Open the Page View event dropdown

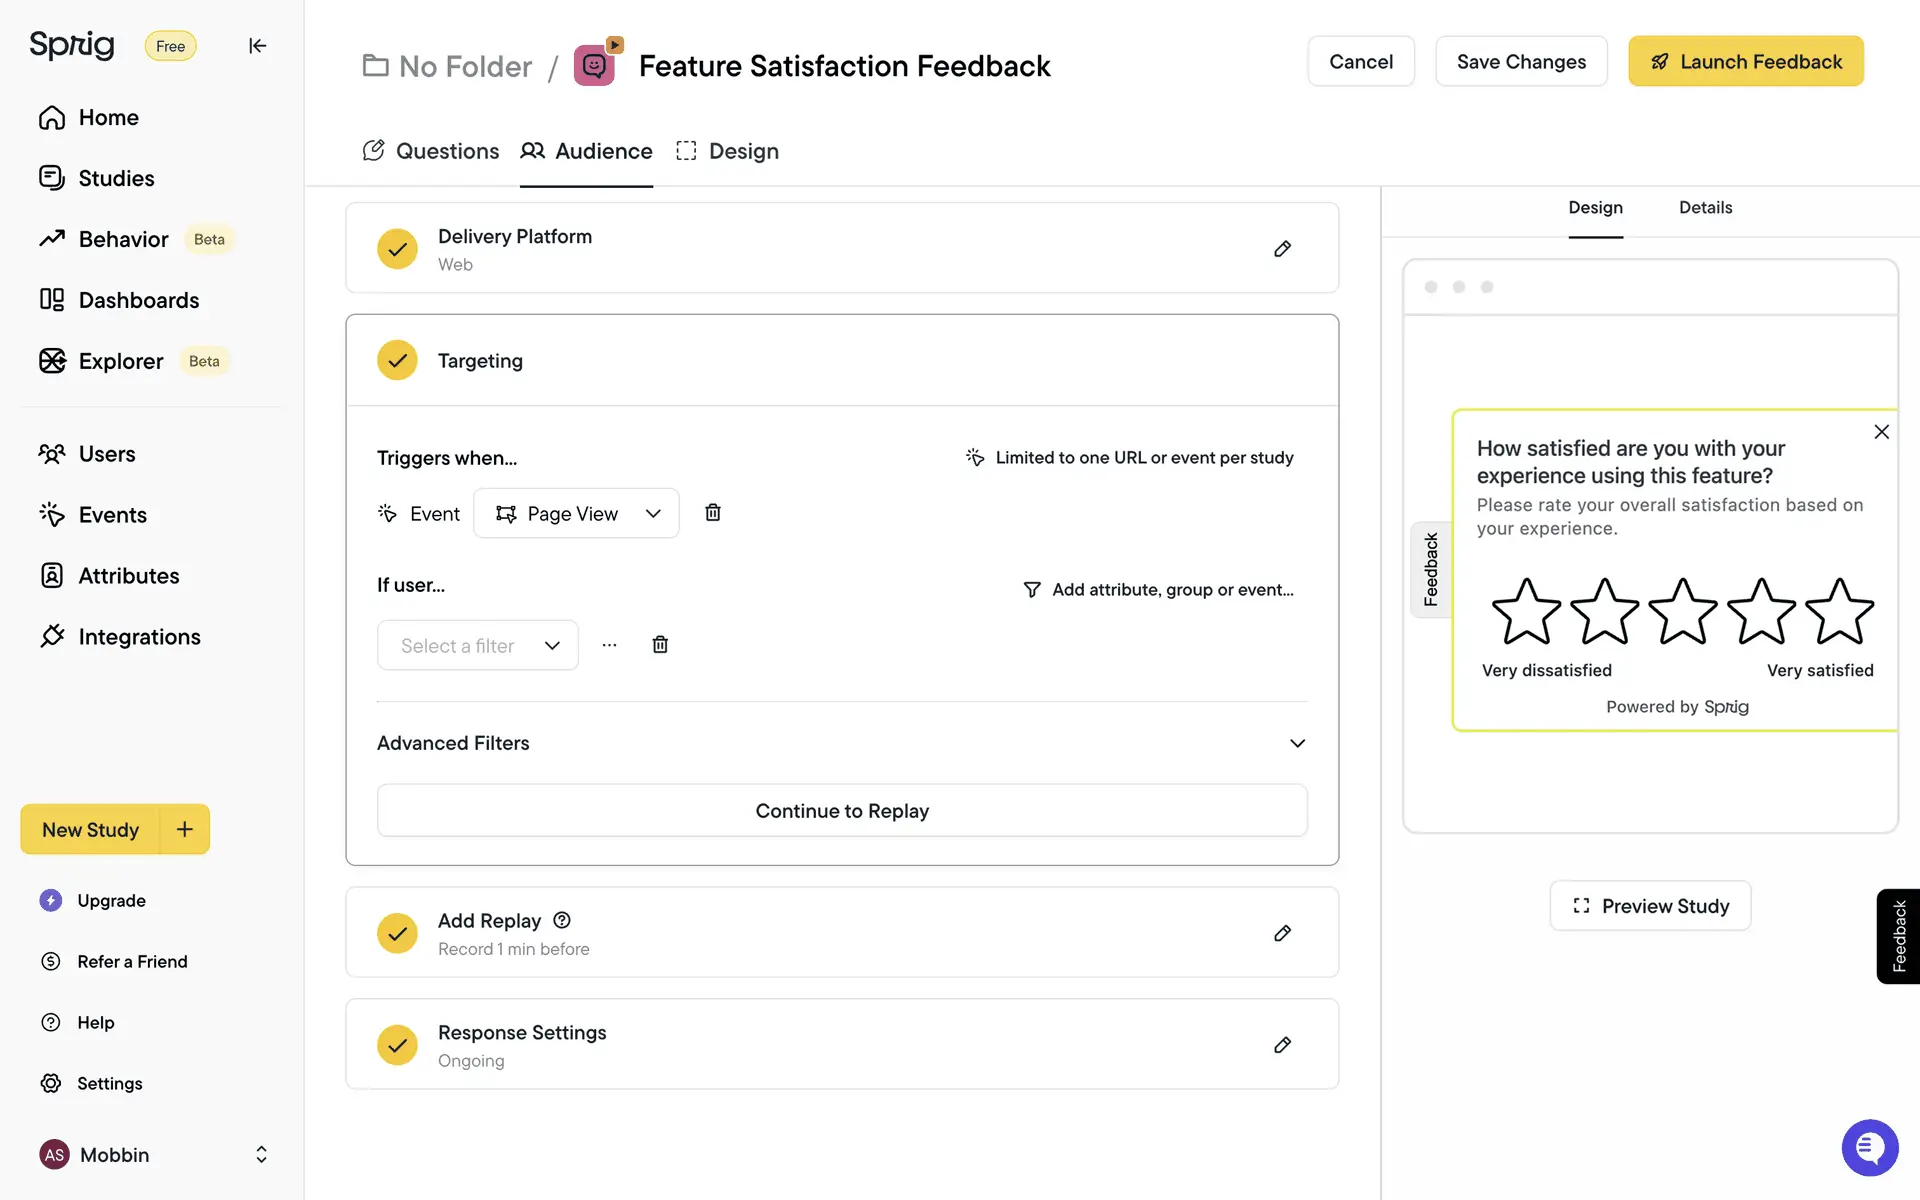[576, 513]
